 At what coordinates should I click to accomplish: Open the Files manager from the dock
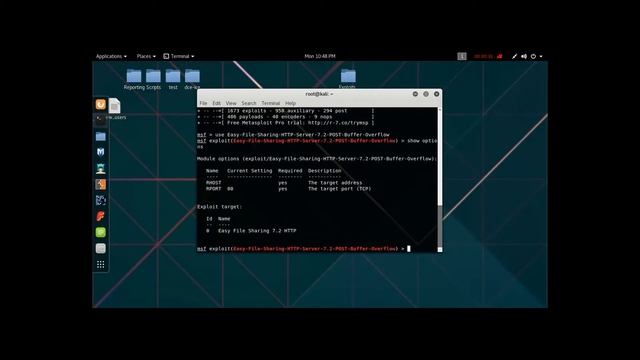coord(100,136)
